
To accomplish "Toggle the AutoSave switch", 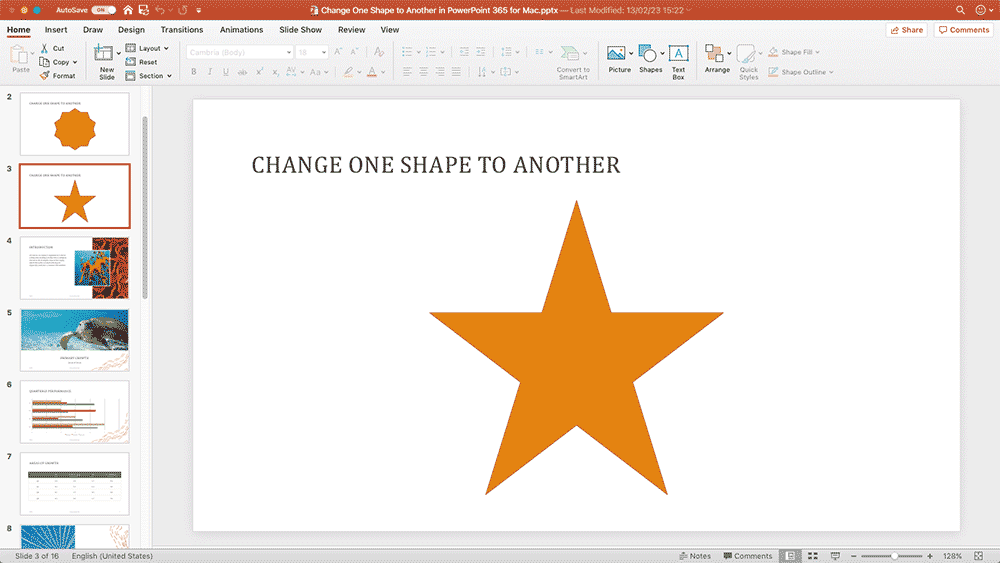I will [x=102, y=9].
